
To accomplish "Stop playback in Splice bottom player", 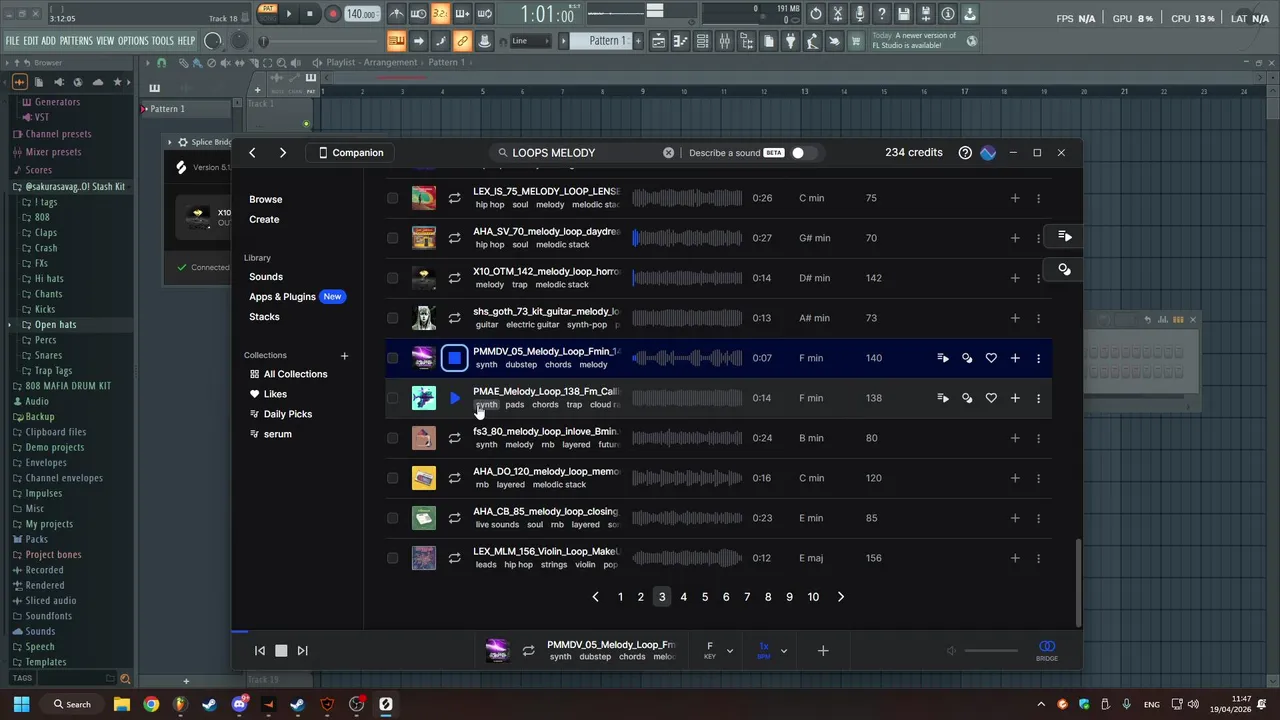I will tap(281, 651).
